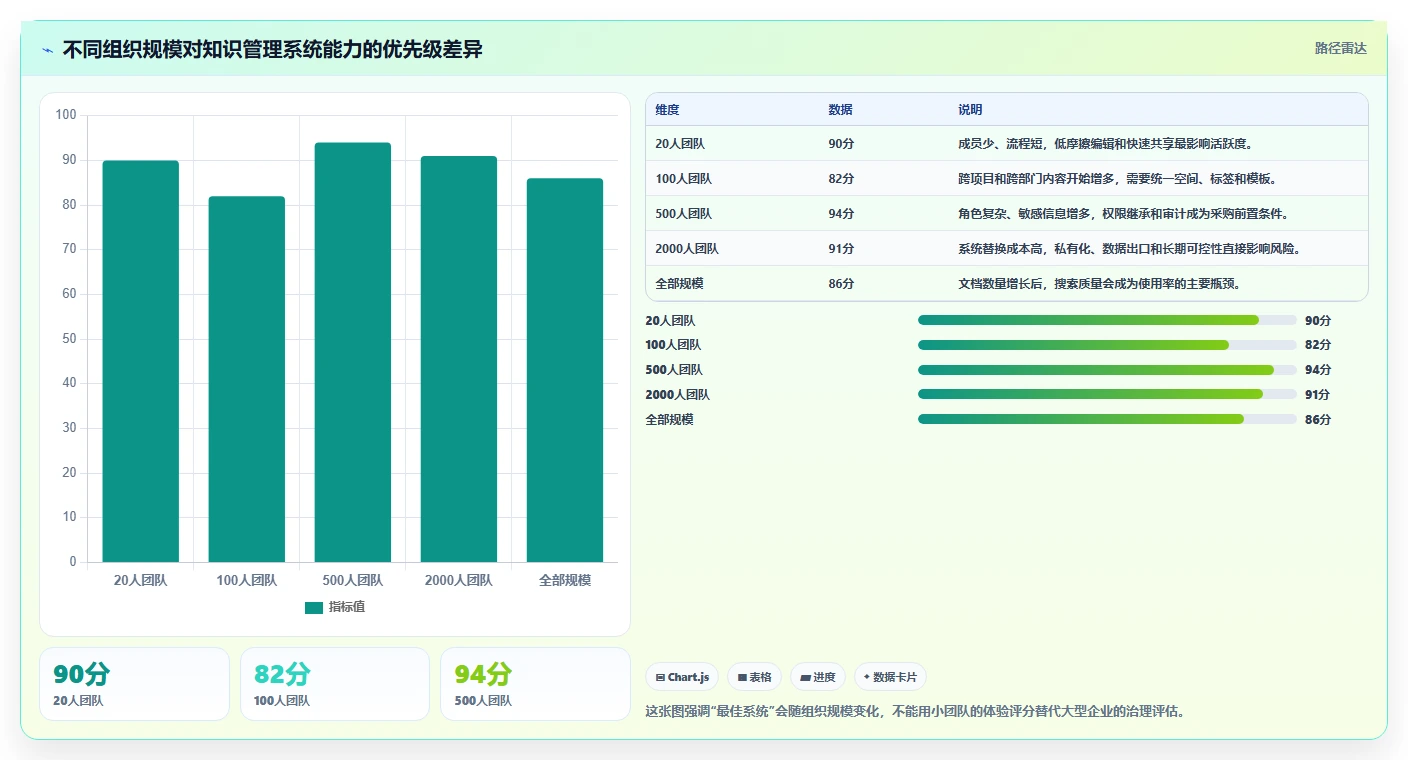1408x760 pixels.
Task: Click the 100人团队 bar in chart
Action: [247, 379]
